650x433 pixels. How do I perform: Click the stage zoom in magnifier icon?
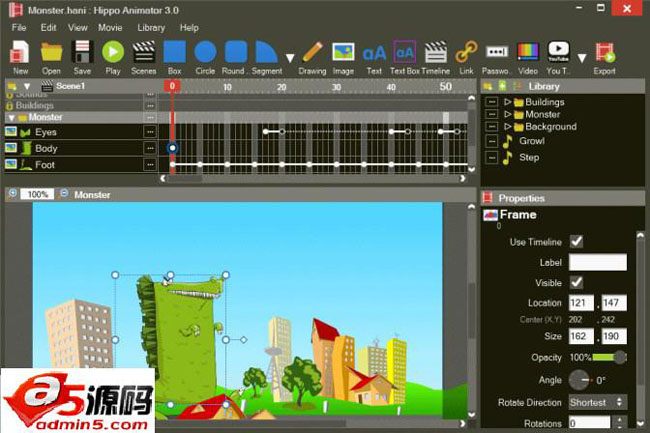tap(13, 194)
